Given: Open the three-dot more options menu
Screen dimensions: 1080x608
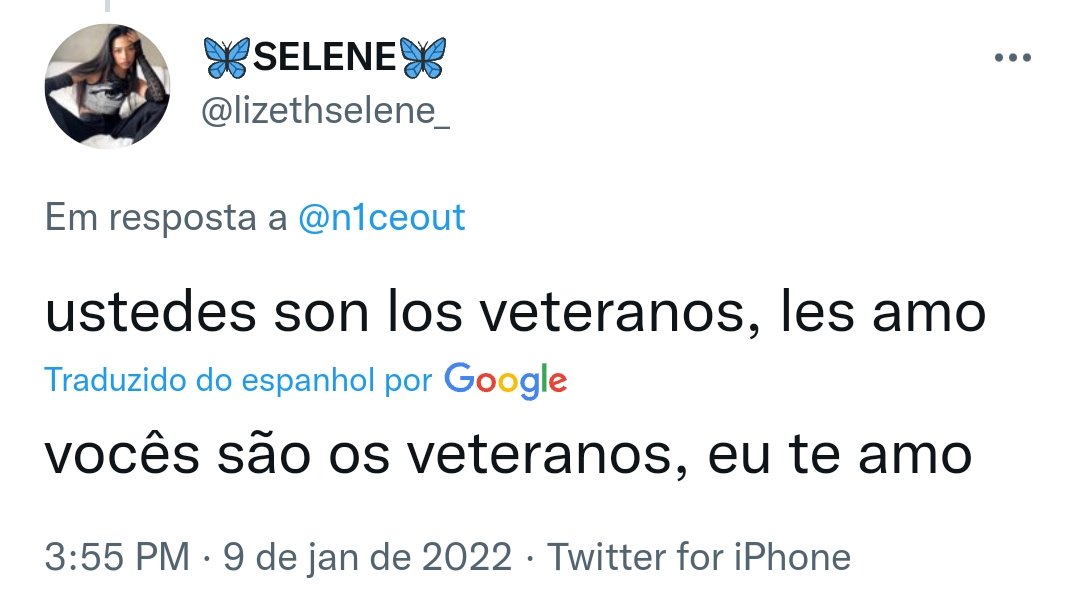Looking at the screenshot, I should tap(1012, 58).
